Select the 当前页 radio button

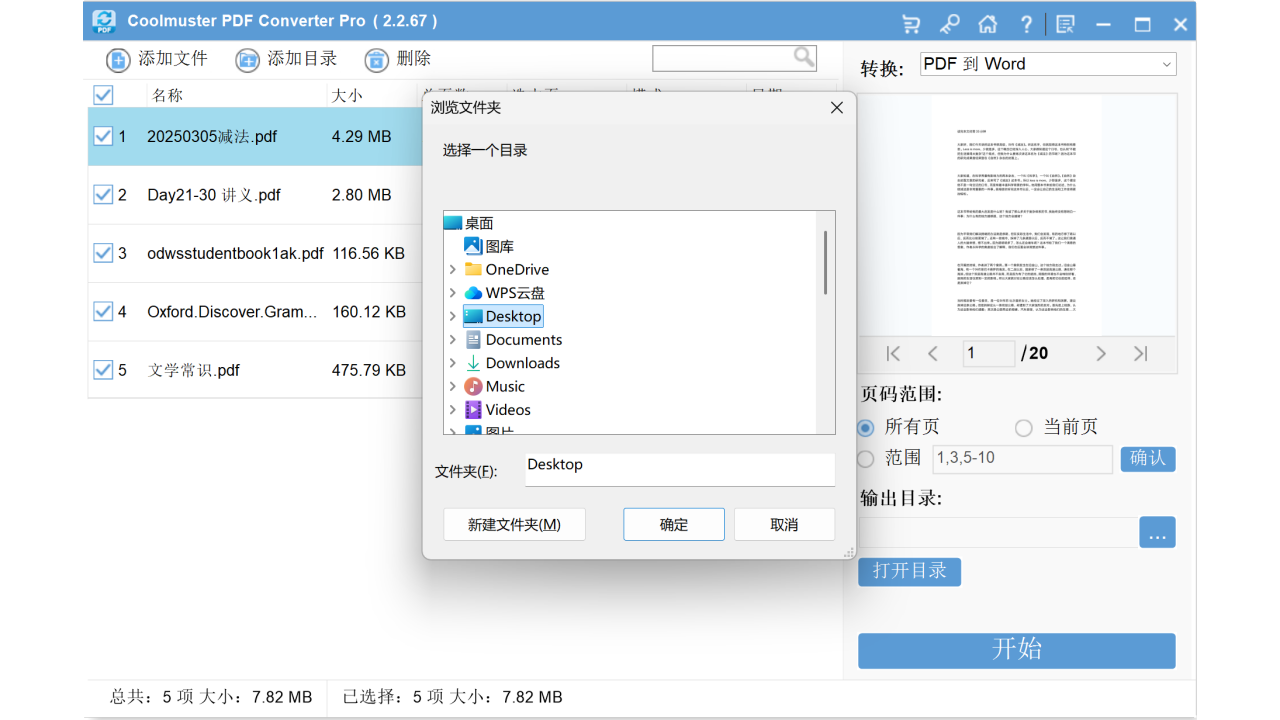click(1023, 427)
